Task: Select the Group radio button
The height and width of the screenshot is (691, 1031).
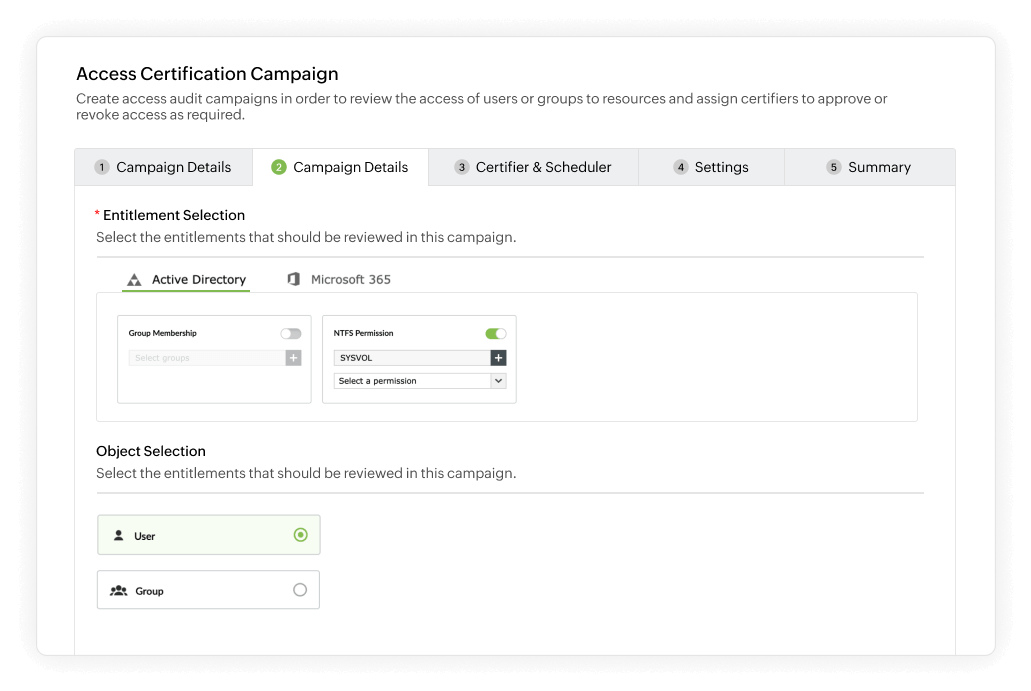Action: [x=300, y=590]
